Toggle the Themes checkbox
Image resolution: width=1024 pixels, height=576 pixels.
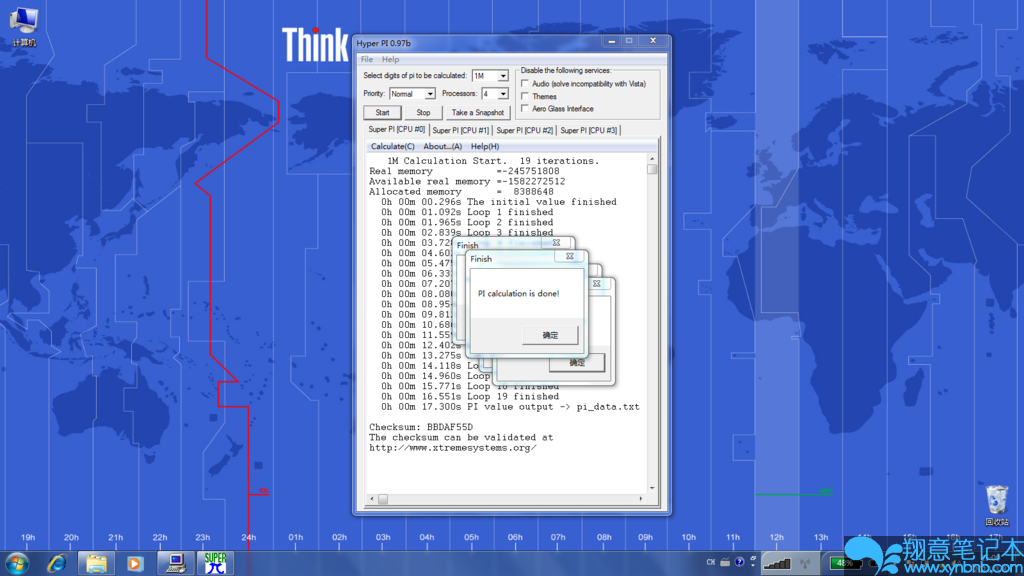(525, 96)
